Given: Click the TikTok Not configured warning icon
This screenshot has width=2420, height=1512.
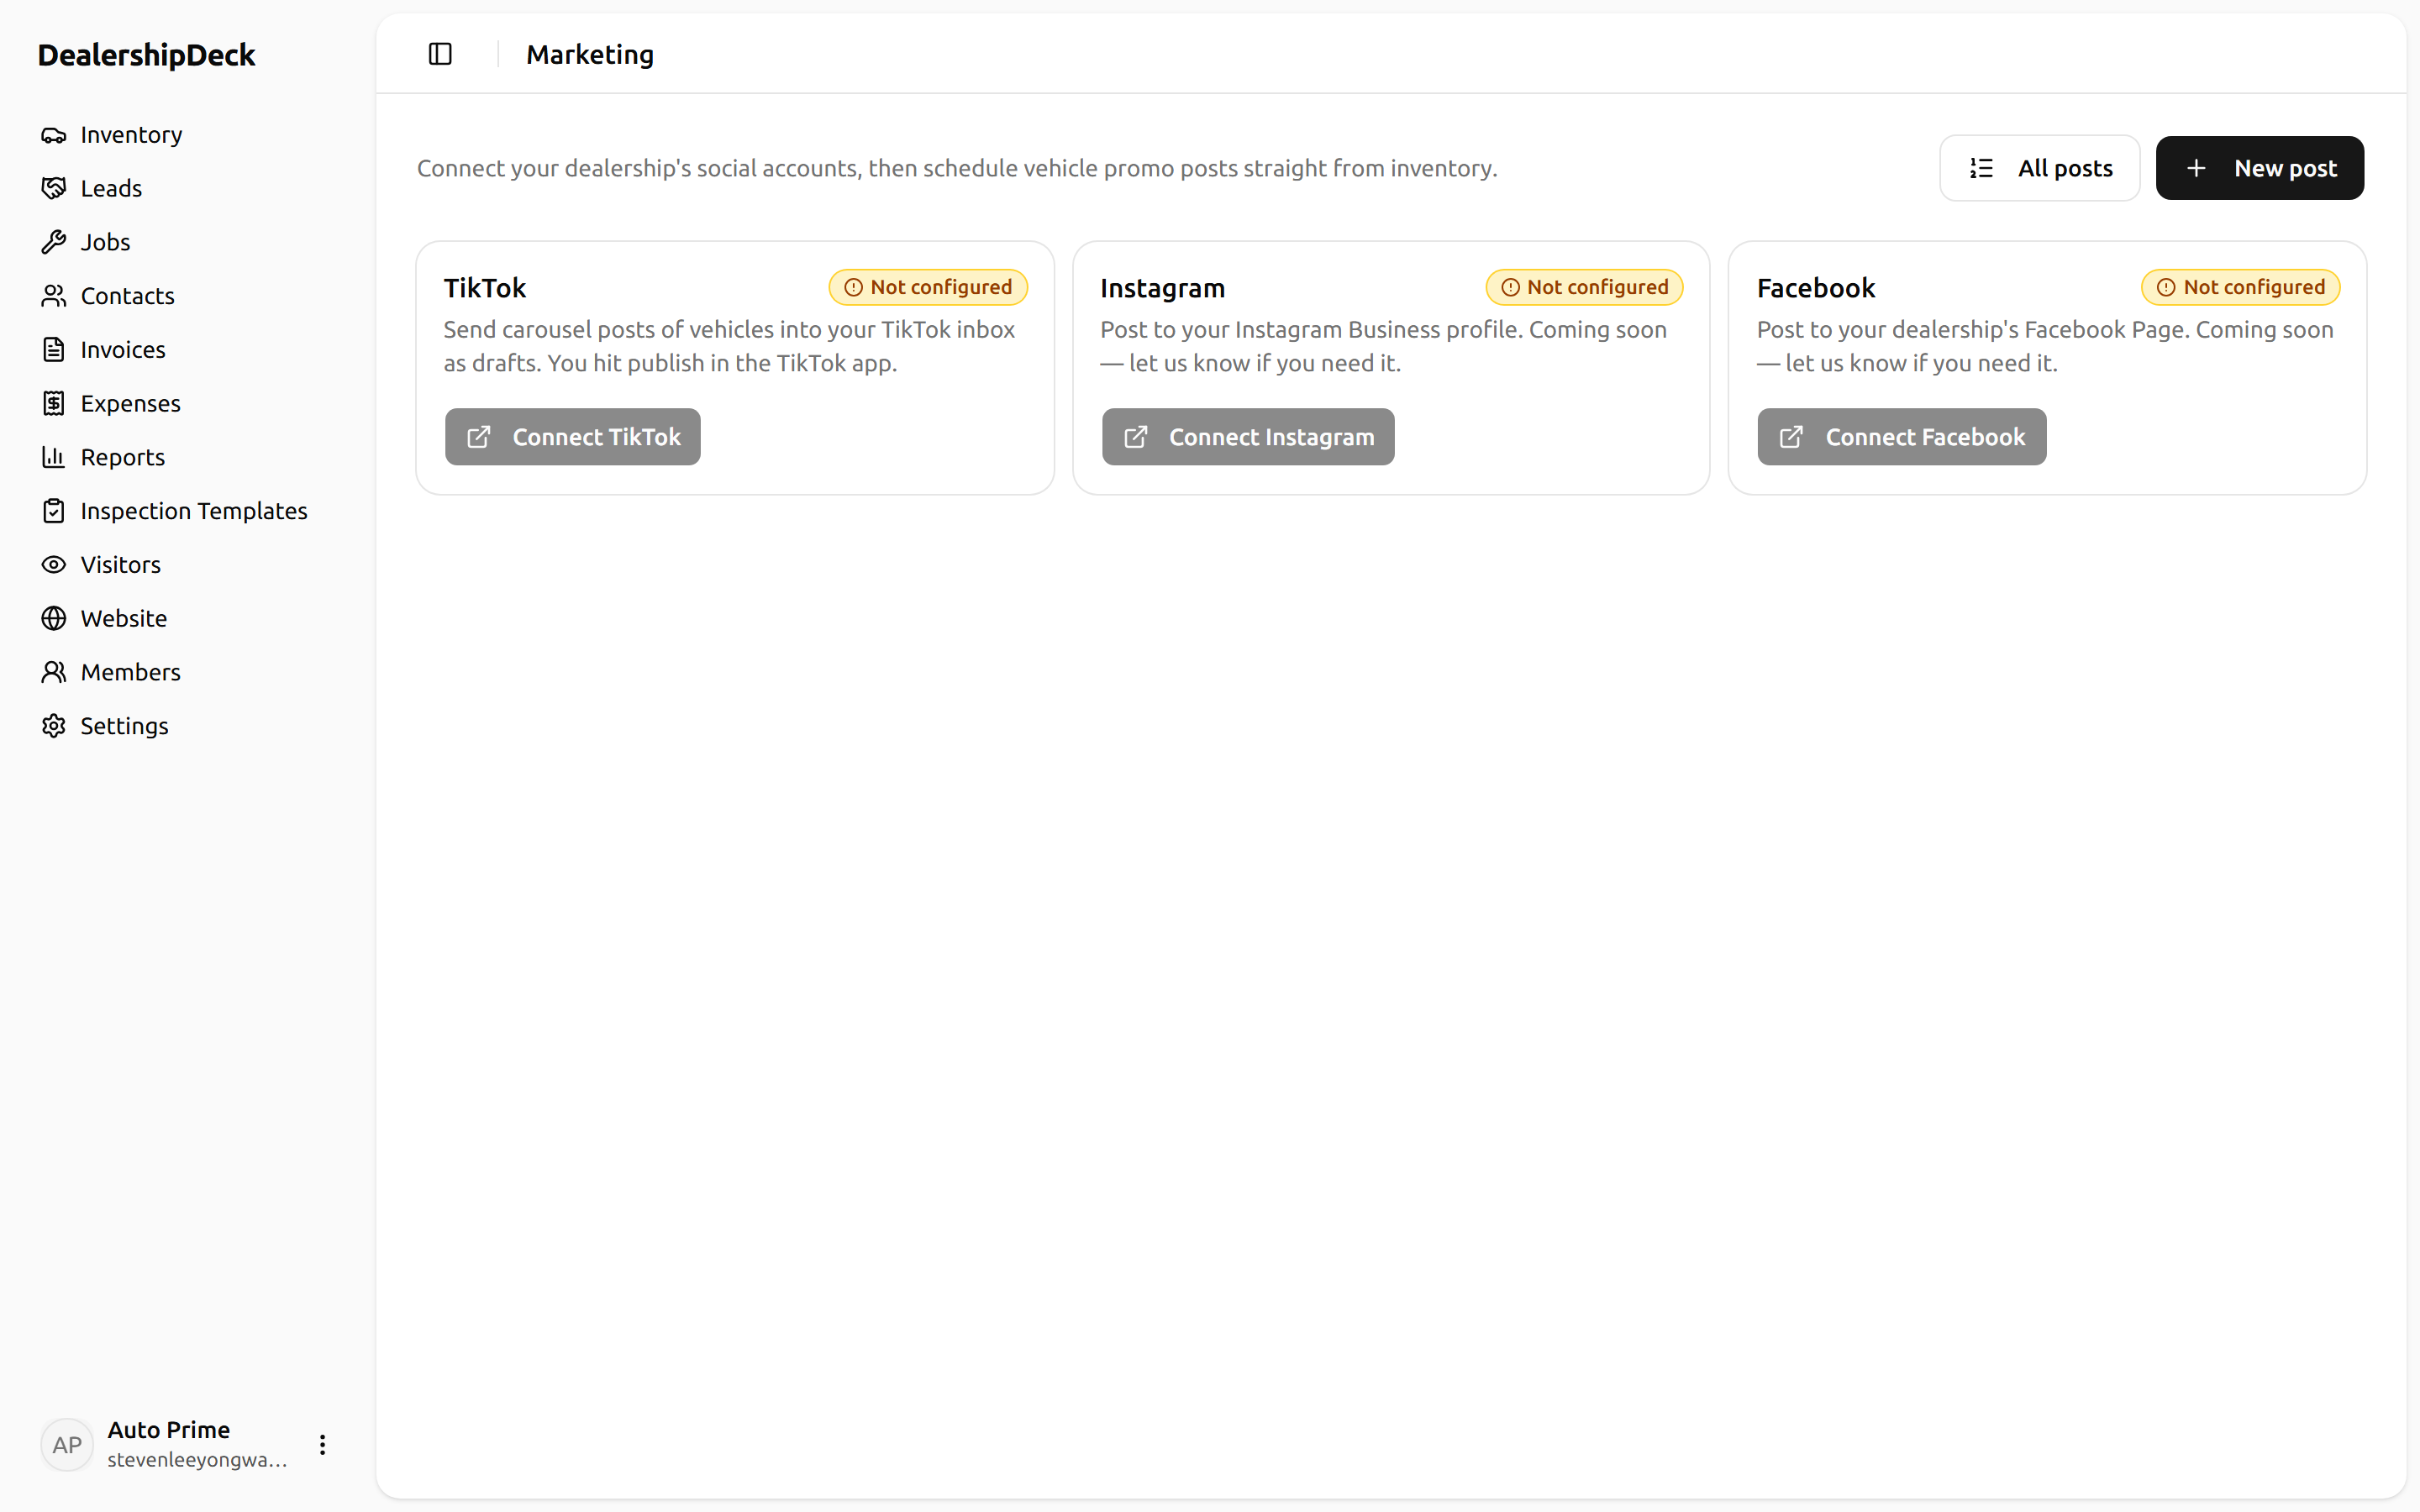Looking at the screenshot, I should (853, 288).
